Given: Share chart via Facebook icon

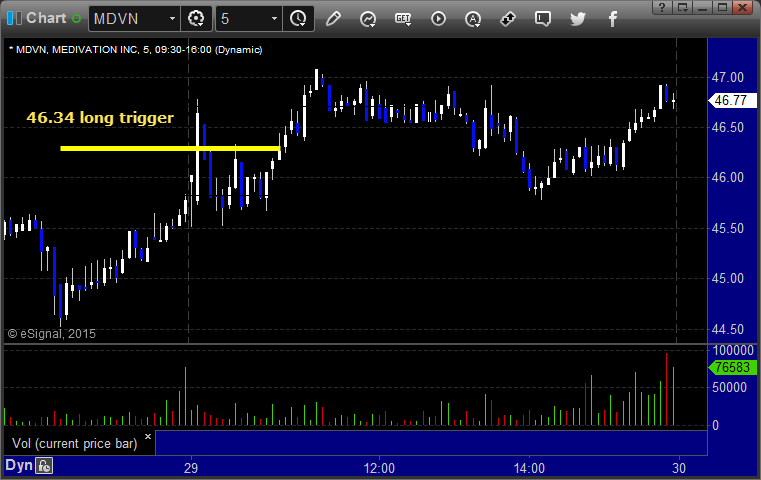Looking at the screenshot, I should pyautogui.click(x=613, y=19).
